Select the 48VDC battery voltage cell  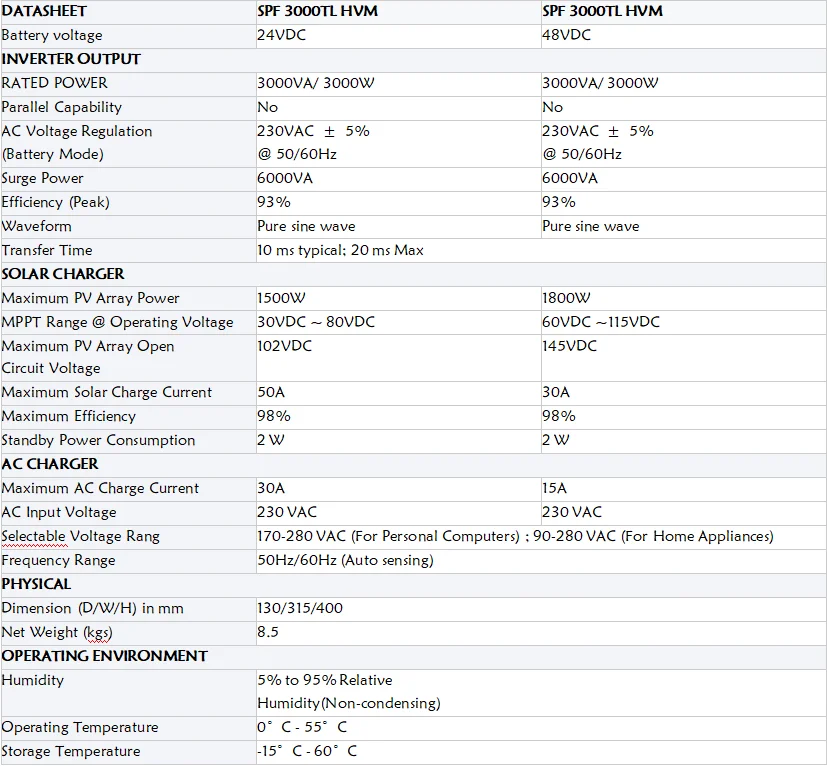(684, 35)
